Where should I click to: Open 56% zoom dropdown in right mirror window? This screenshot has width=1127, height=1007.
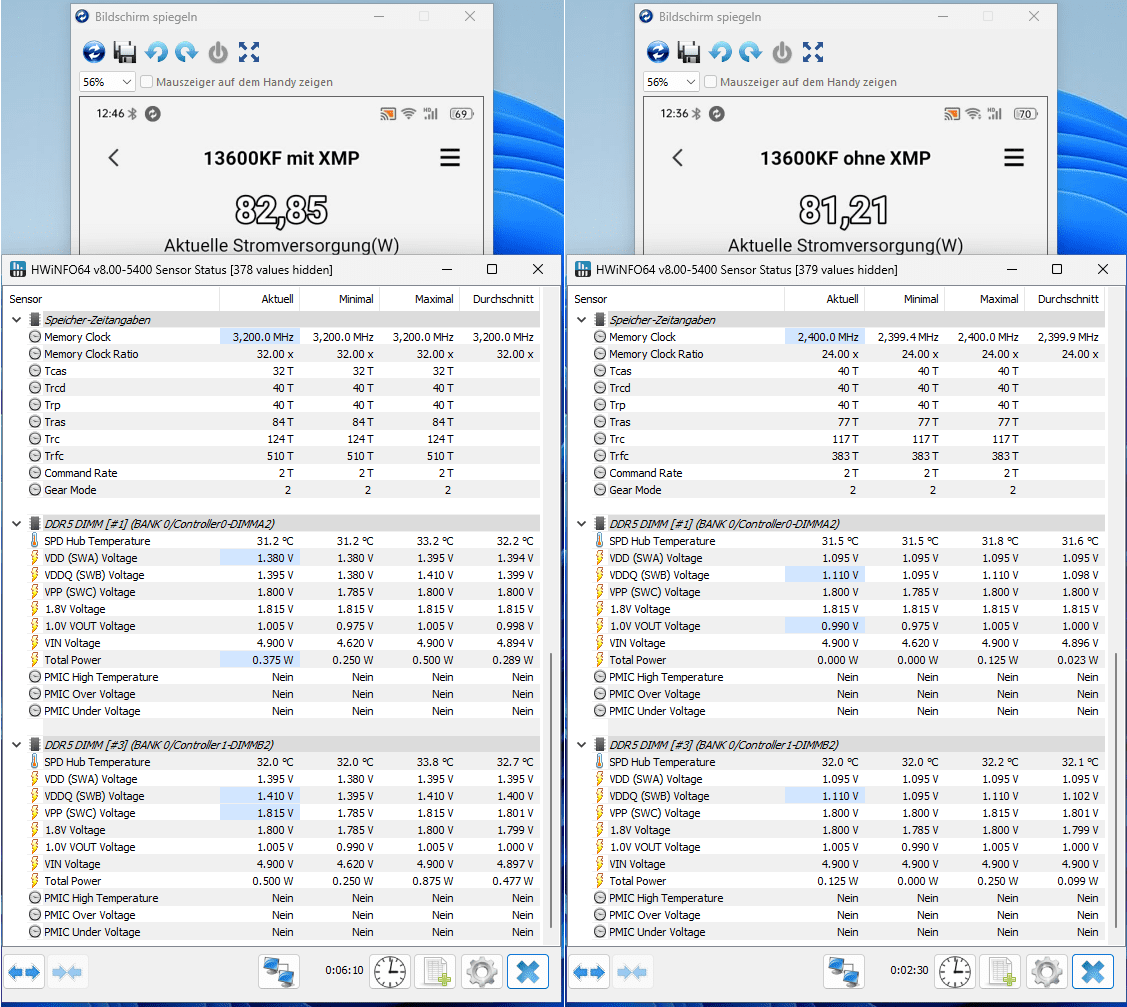tap(671, 82)
